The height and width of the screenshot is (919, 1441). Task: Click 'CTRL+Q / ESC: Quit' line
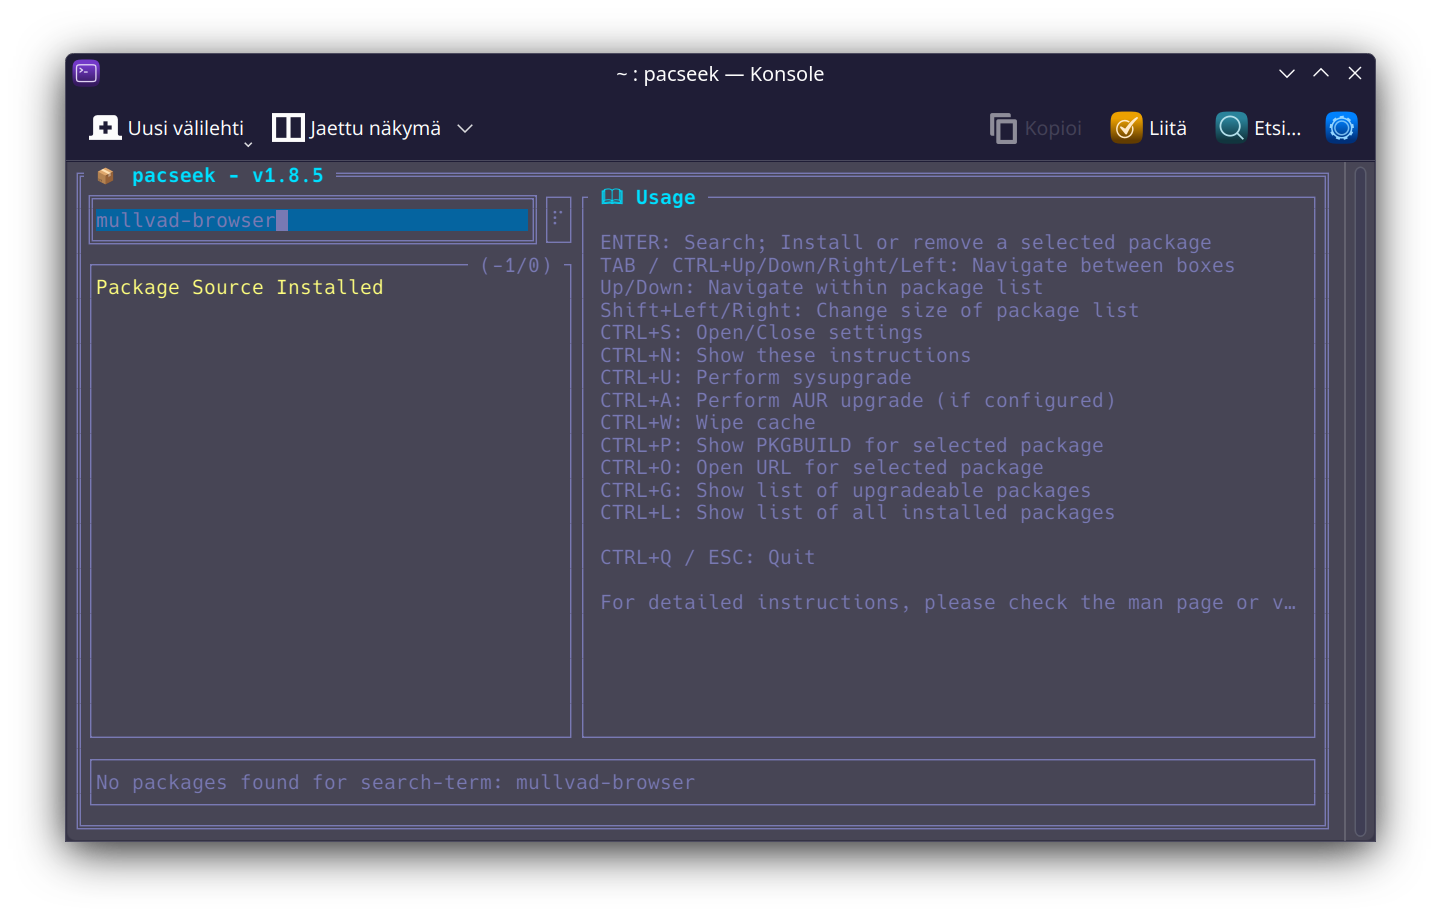707,558
